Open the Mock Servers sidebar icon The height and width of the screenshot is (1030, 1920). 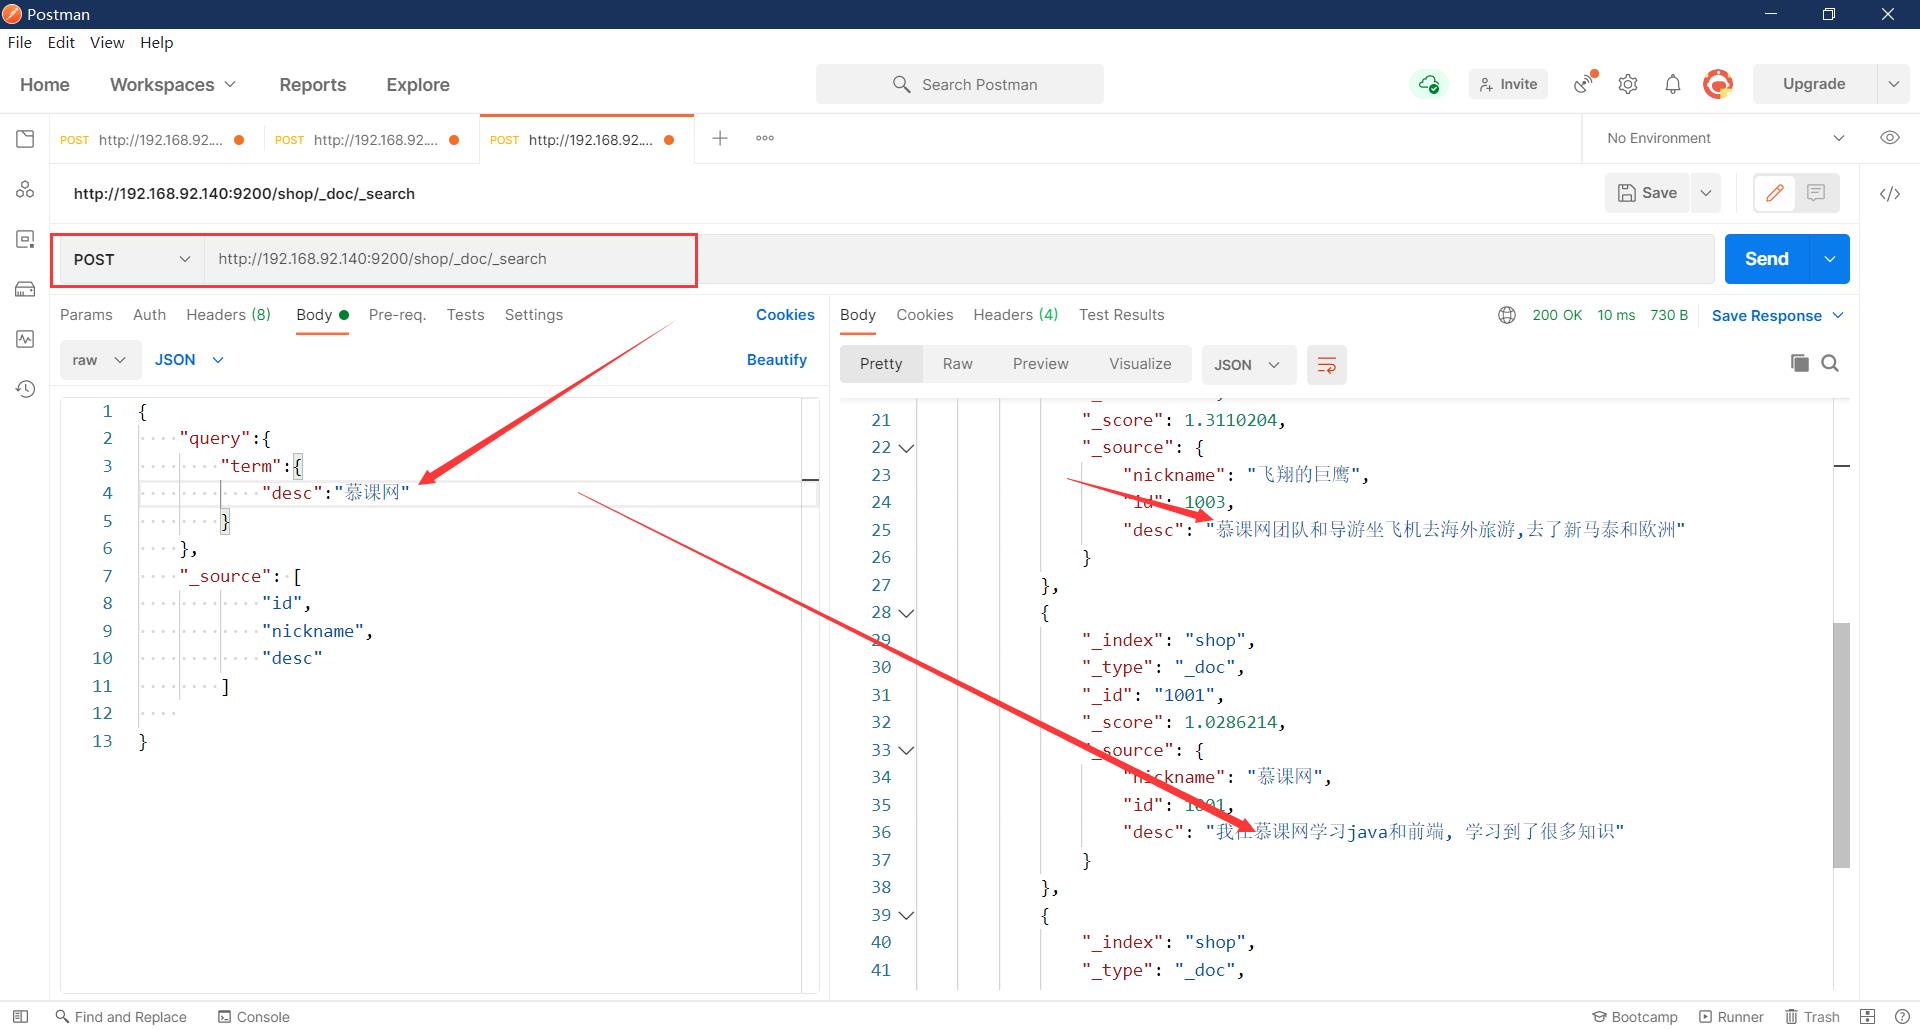coord(25,289)
